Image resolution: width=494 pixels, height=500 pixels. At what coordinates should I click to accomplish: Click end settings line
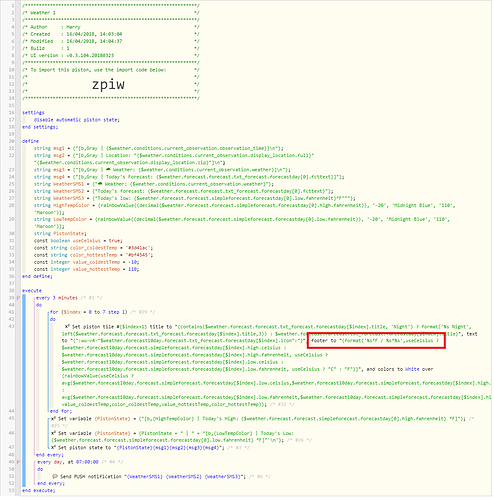click(40, 127)
